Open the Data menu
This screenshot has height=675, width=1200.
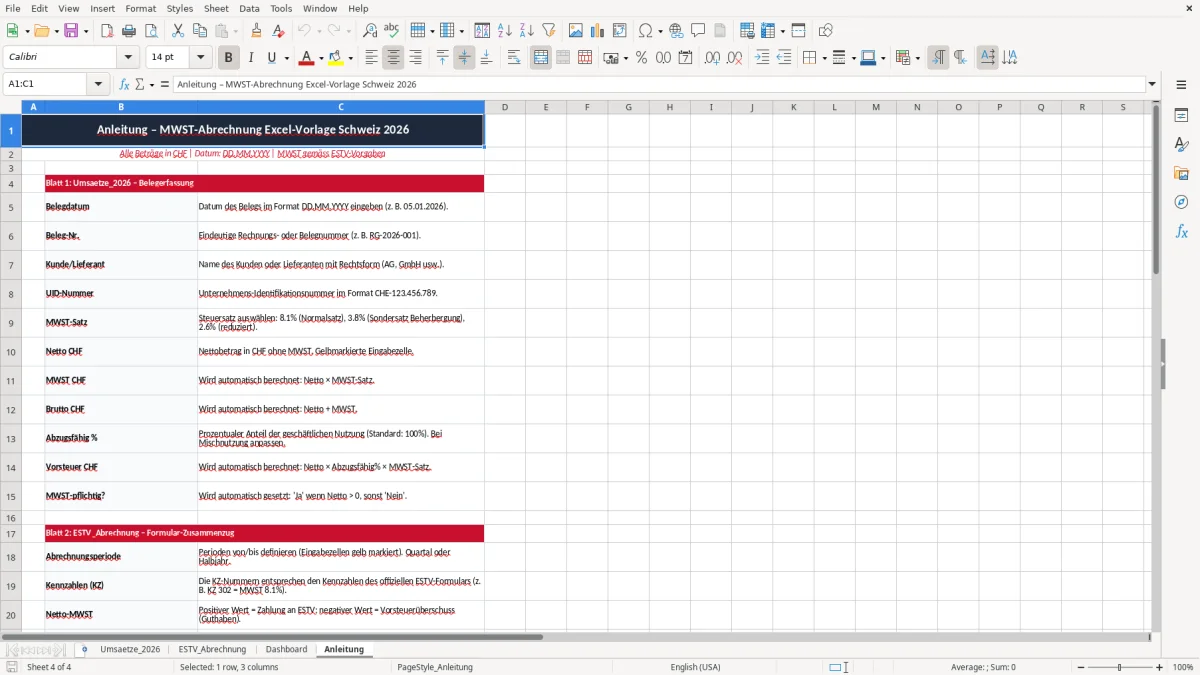point(249,8)
